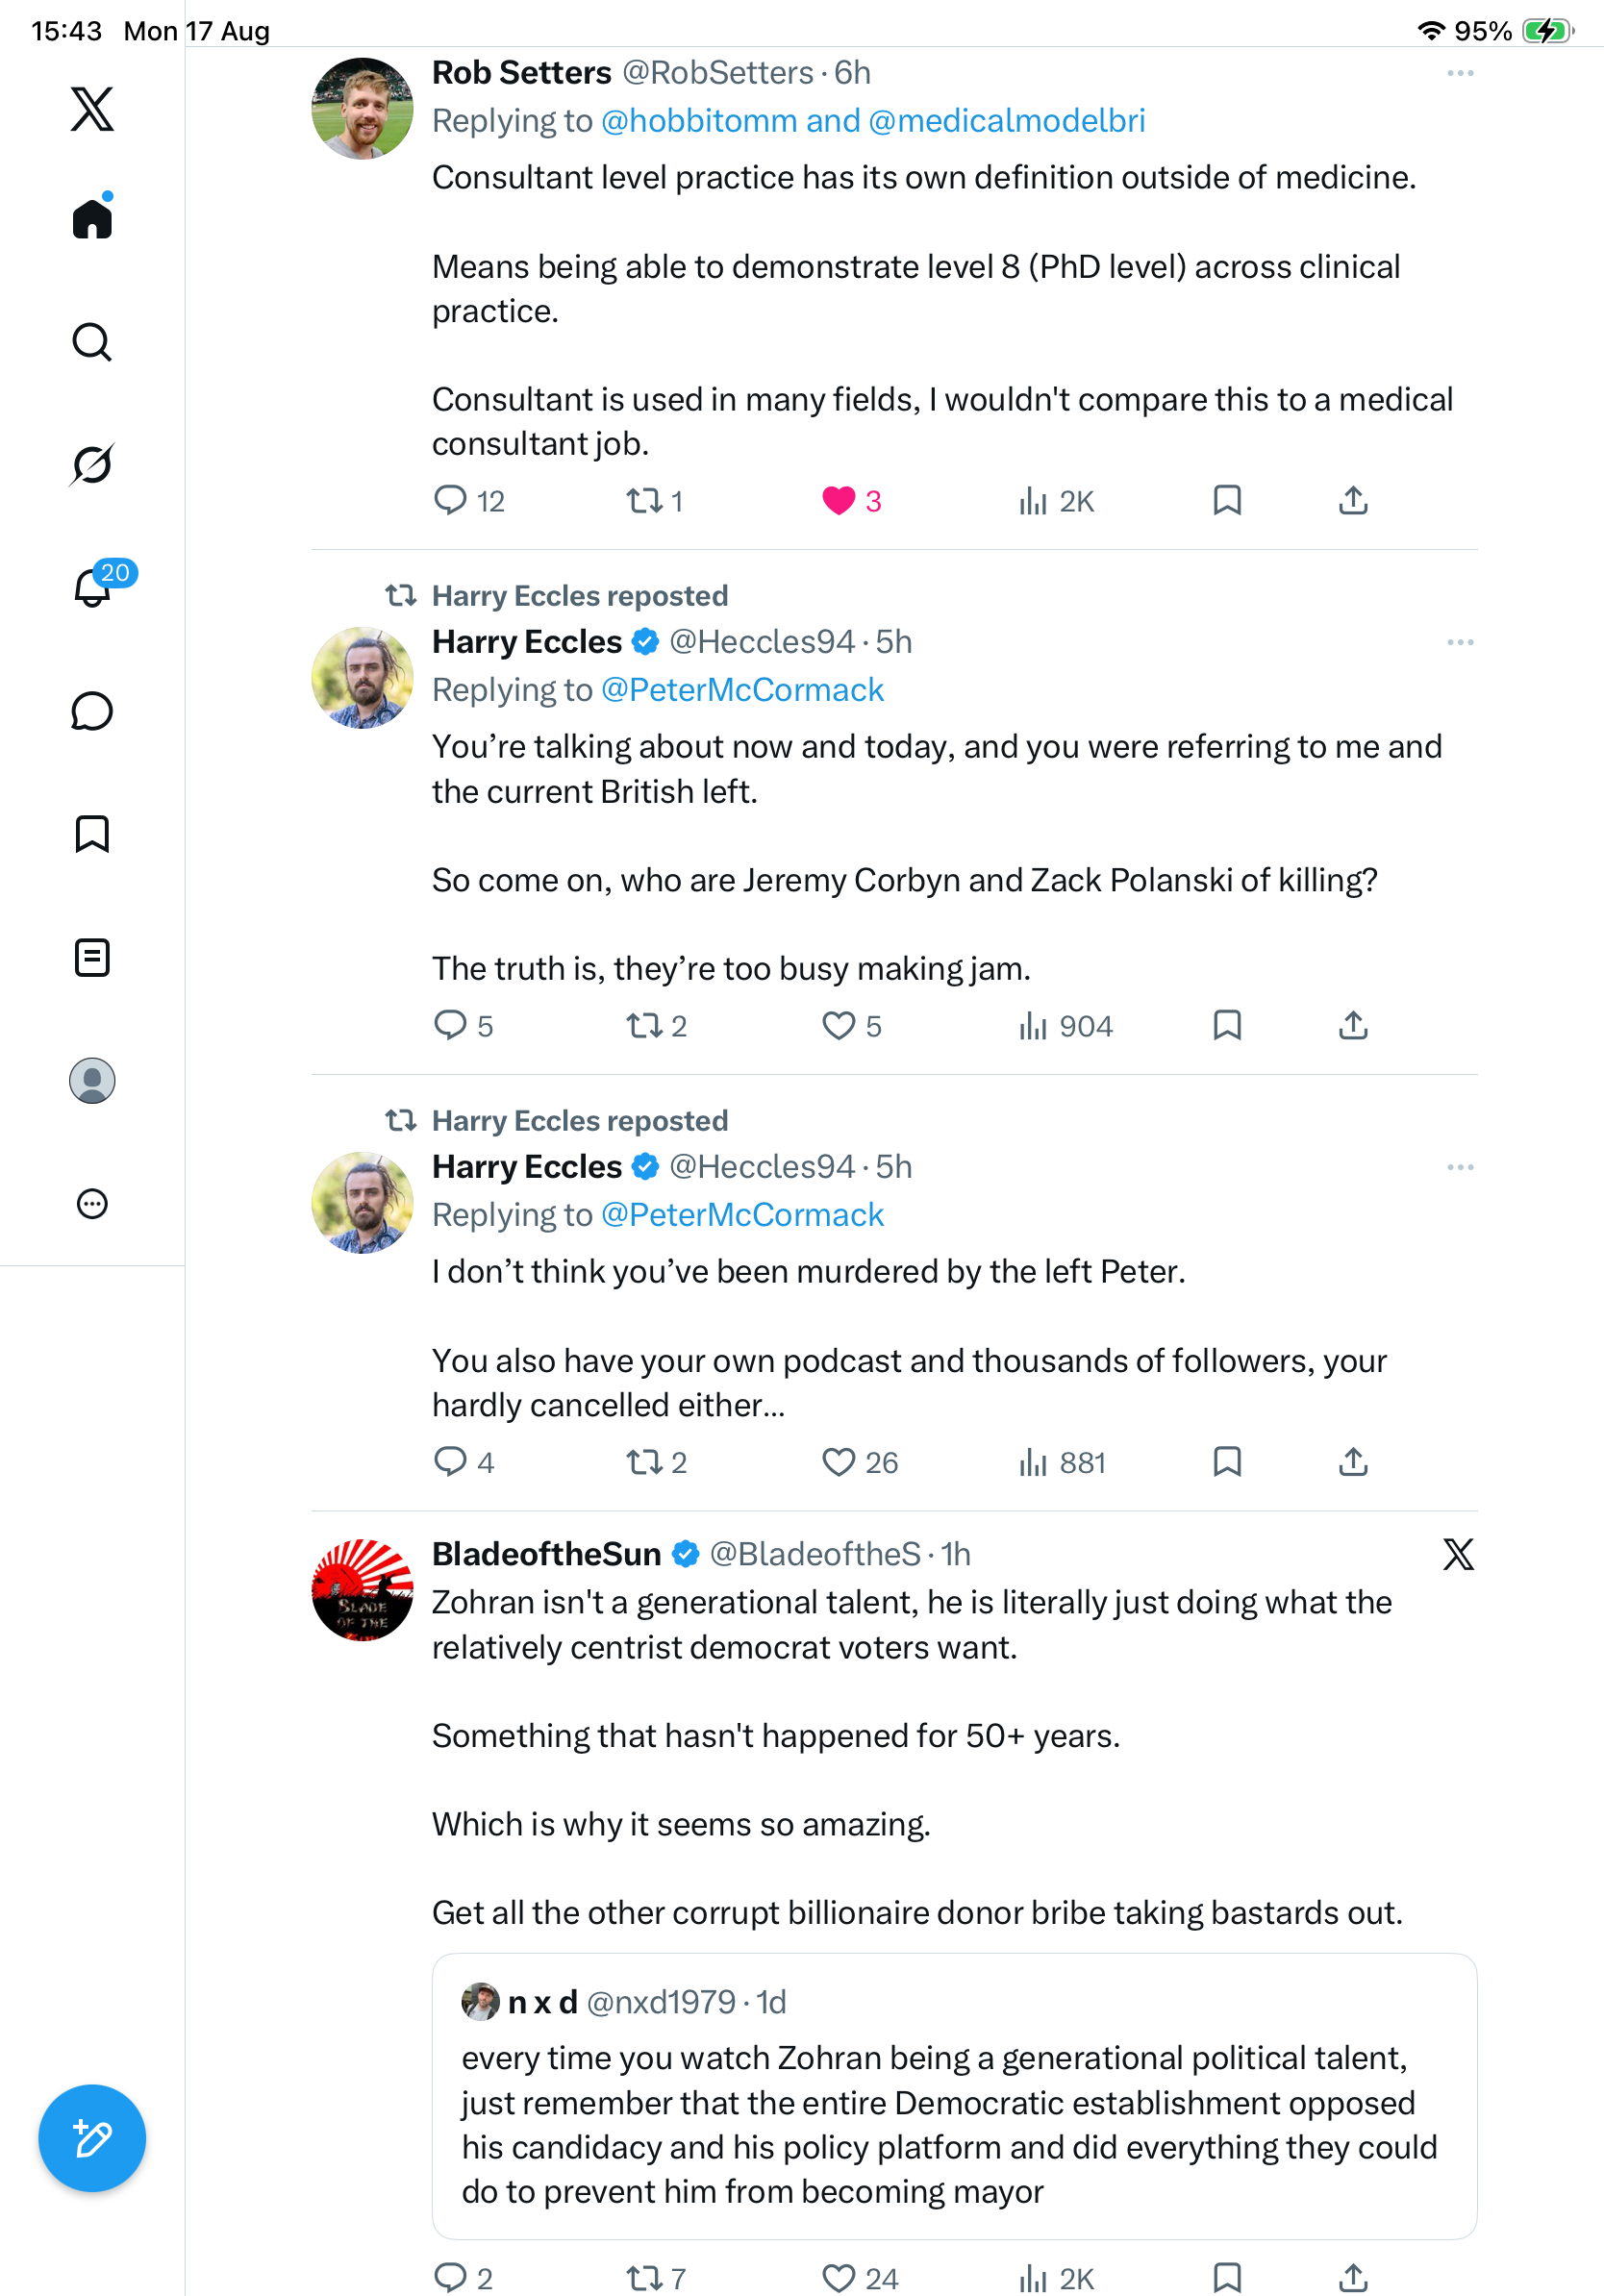Open the @PeterMcCormack link in first Harry reply
The height and width of the screenshot is (2296, 1604).
[742, 690]
